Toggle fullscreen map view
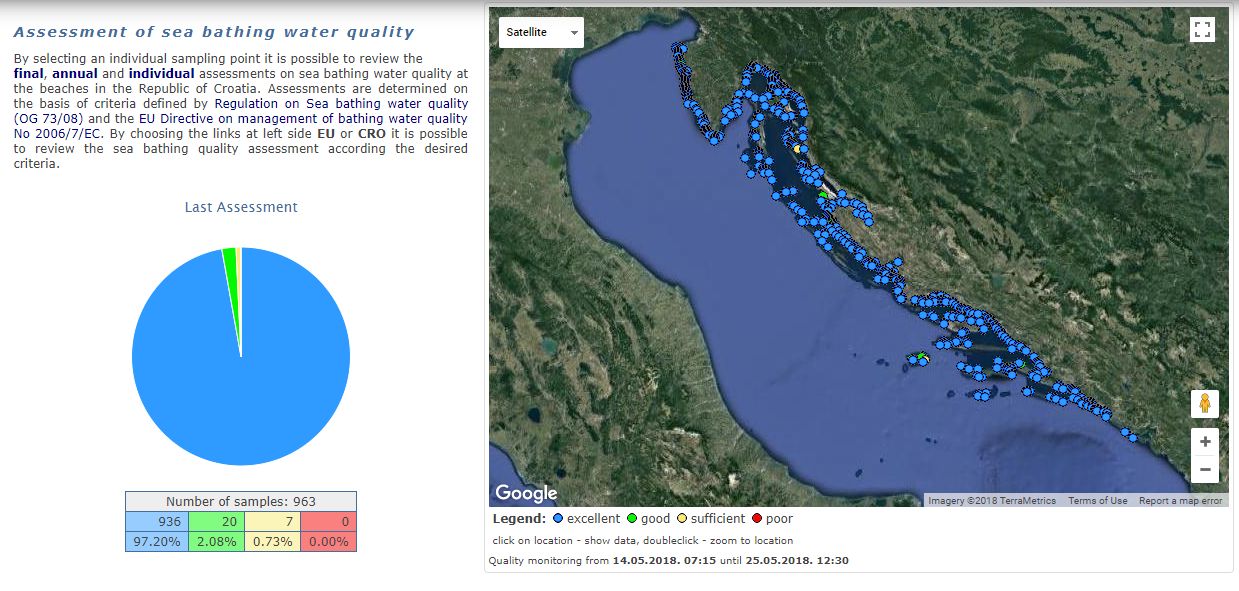The height and width of the screenshot is (591, 1239). 1202,30
